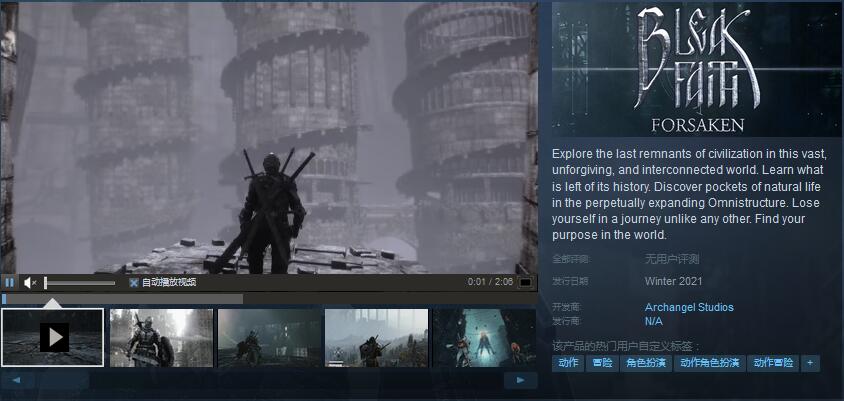Click the main trailer video area
The image size is (844, 401).
click(x=269, y=138)
